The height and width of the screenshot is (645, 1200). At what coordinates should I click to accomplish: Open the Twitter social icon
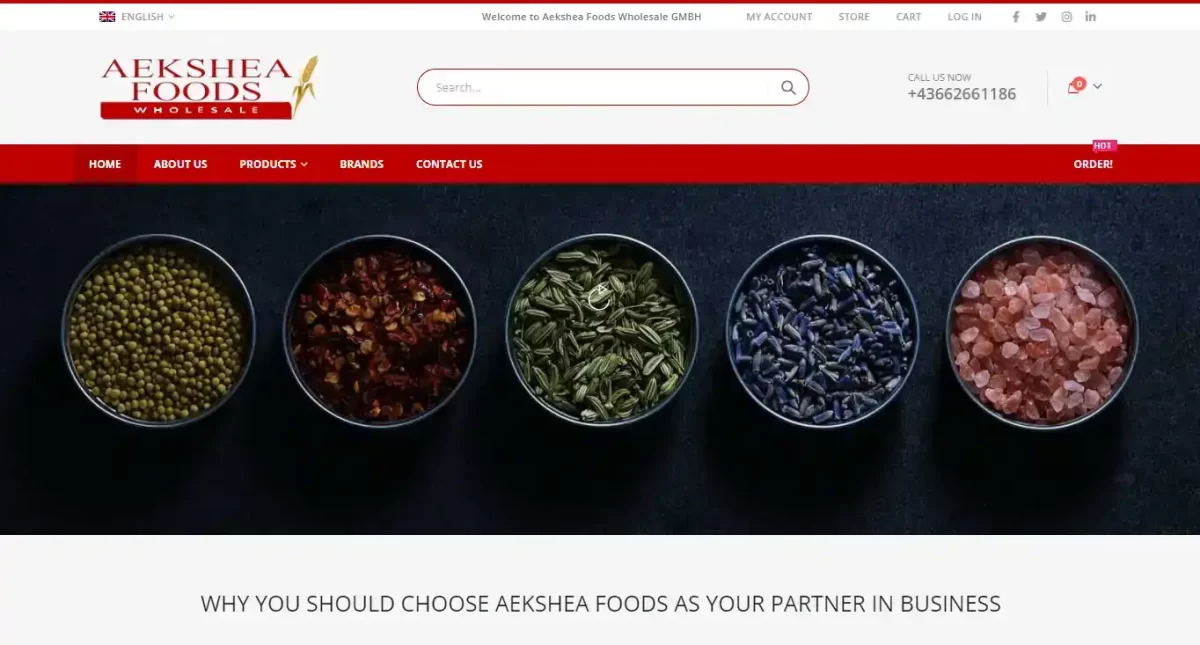[x=1041, y=17]
